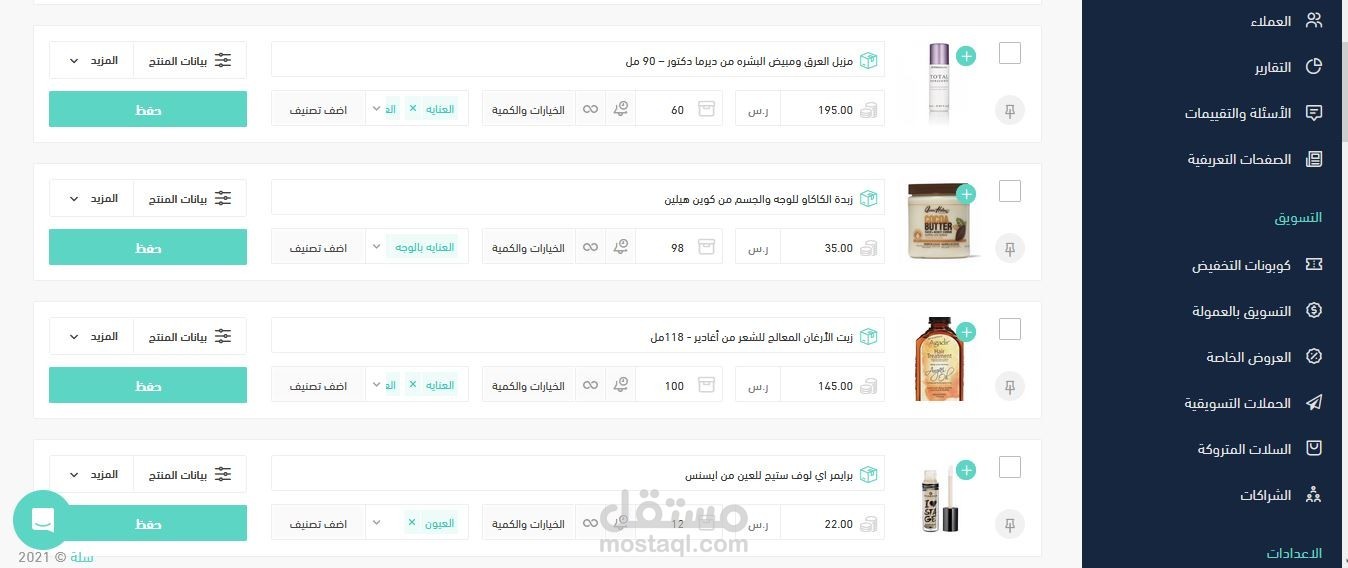The height and width of the screenshot is (568, 1348).
Task: Open the chat support bubble
Action: point(43,520)
